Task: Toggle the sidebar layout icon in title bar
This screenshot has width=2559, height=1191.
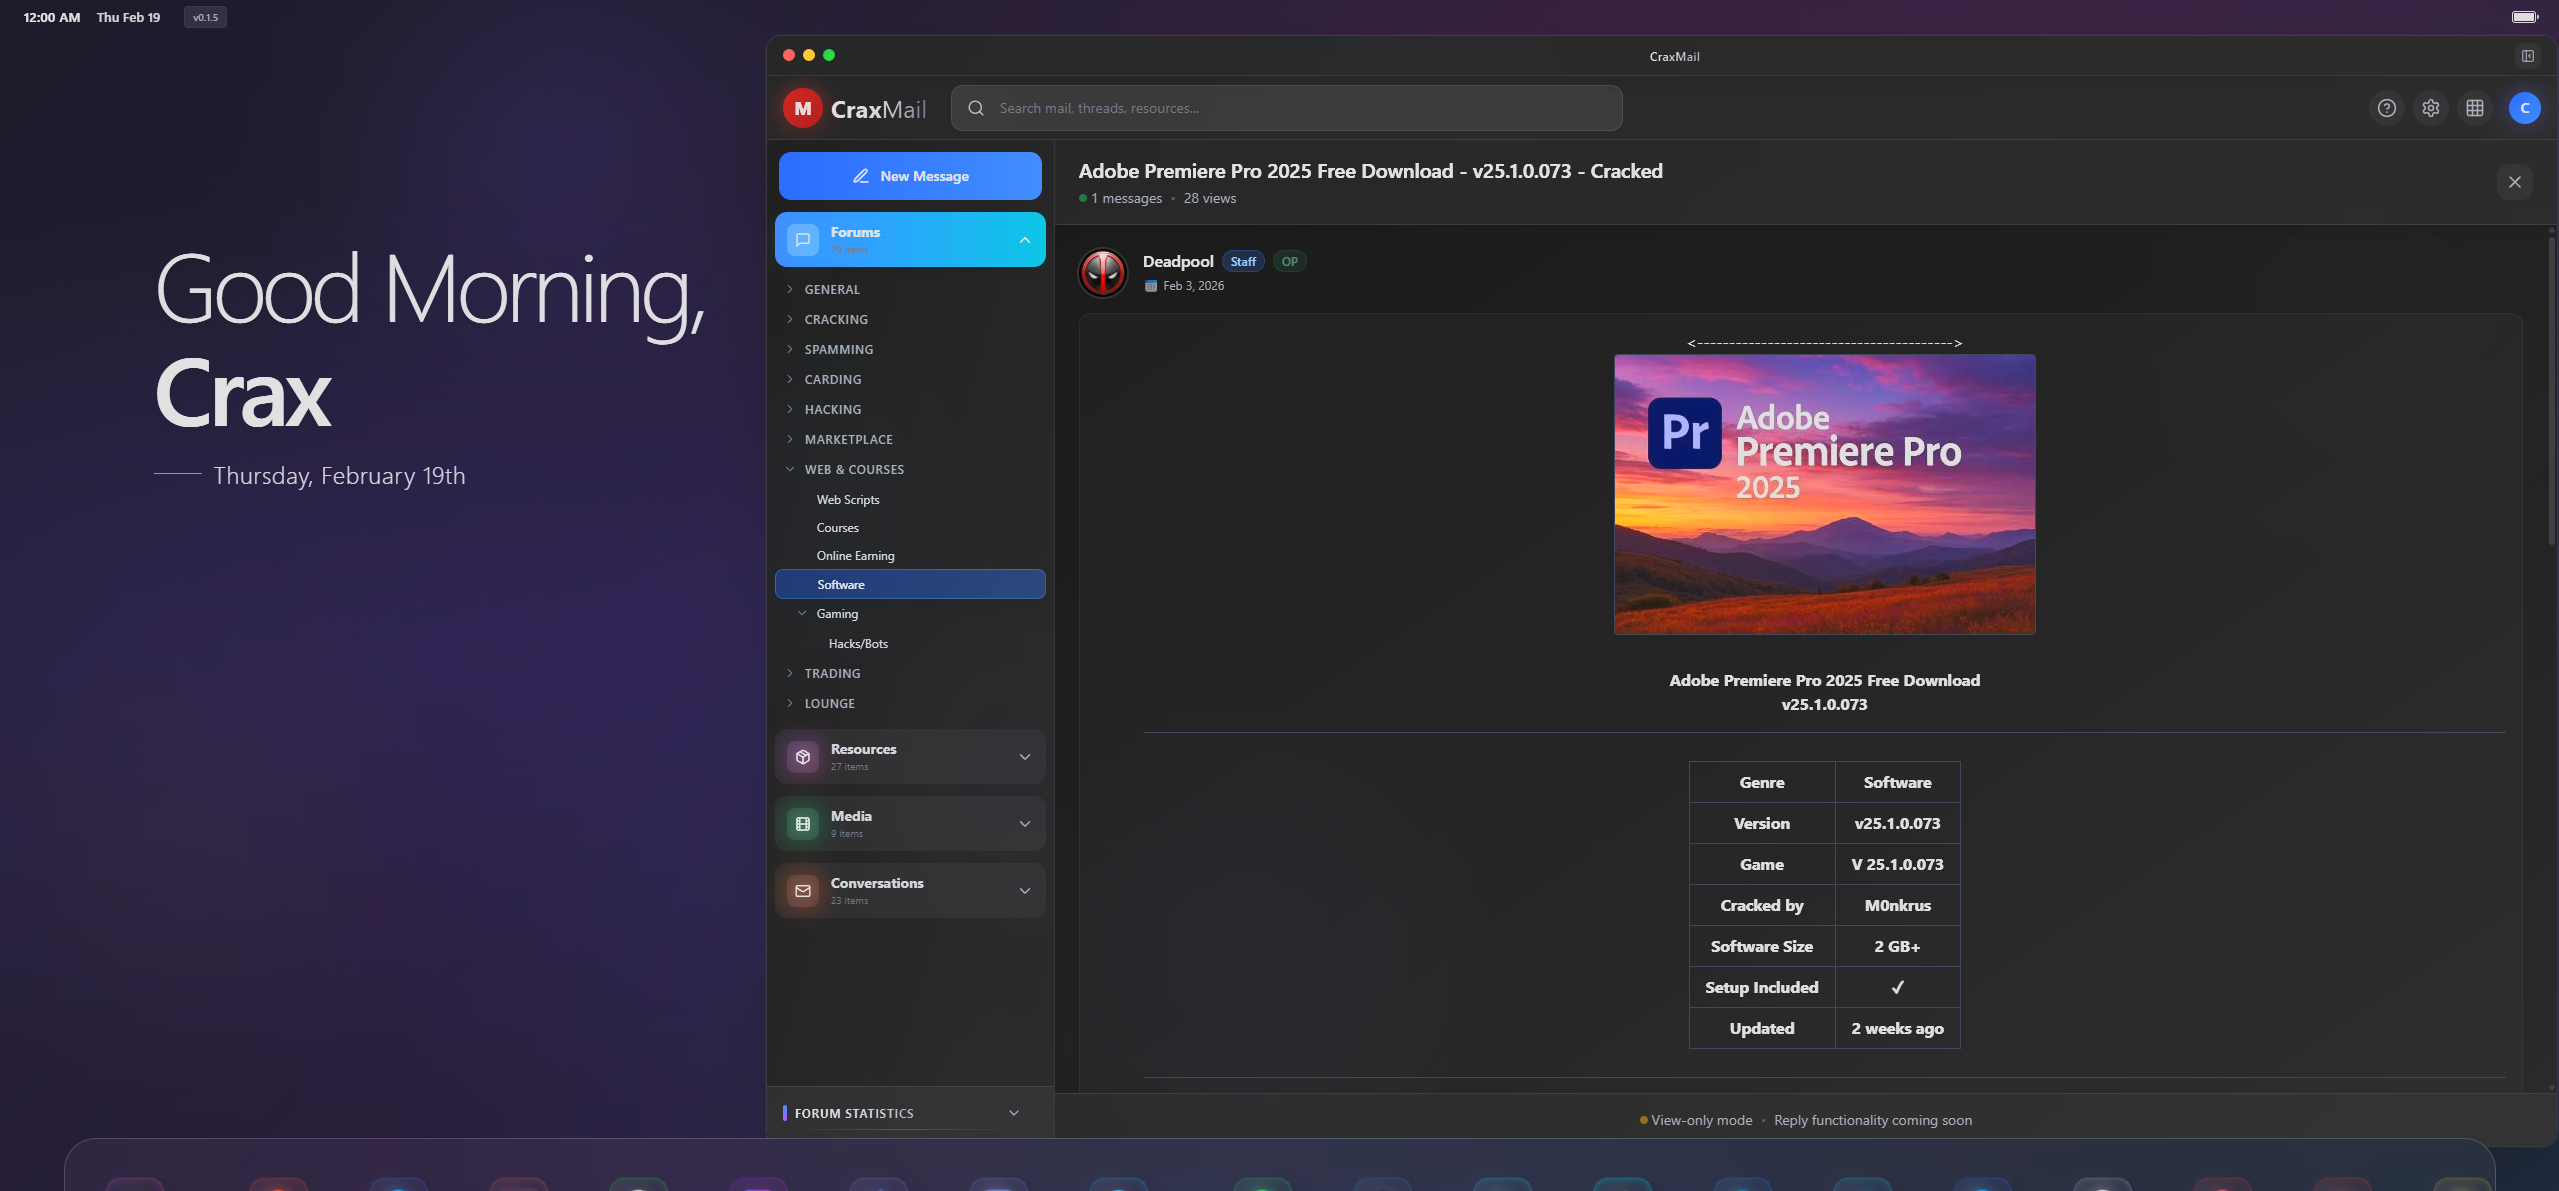Action: [2527, 56]
